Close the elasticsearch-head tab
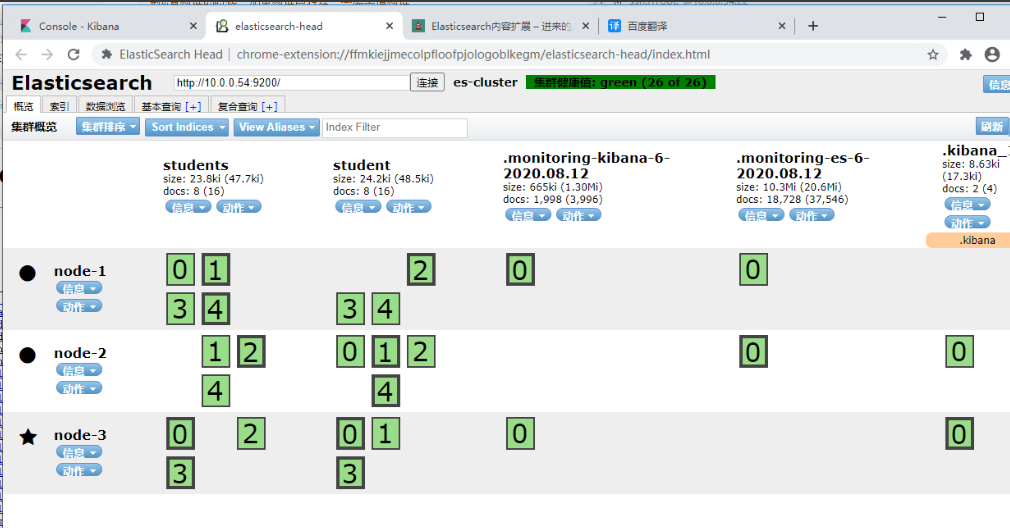The image size is (1010, 528). pos(390,26)
